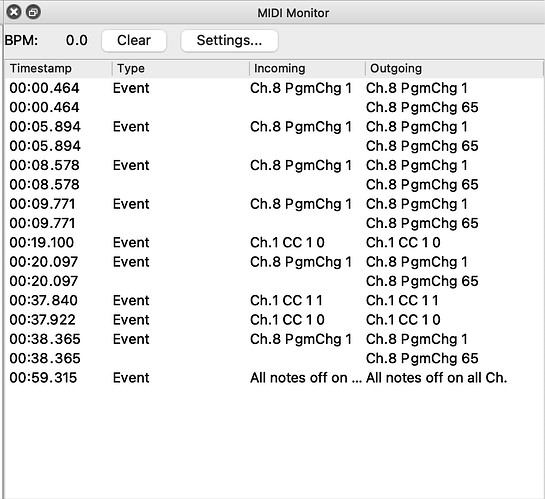This screenshot has height=499, width=545.
Task: Click the truncated incoming All notes off on ...
Action: (306, 378)
